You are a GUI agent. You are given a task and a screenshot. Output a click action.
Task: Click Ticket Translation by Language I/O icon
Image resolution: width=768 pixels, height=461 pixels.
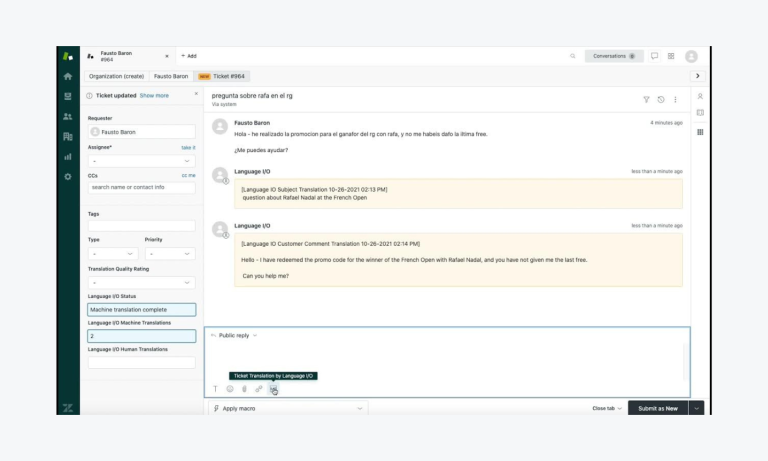coord(273,389)
